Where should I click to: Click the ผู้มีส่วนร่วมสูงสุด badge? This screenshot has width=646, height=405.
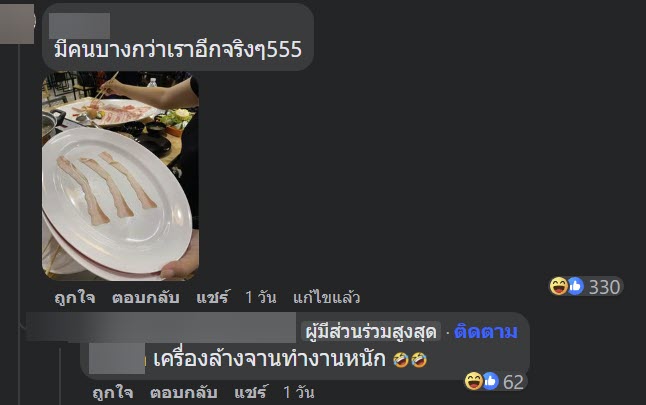pos(371,332)
